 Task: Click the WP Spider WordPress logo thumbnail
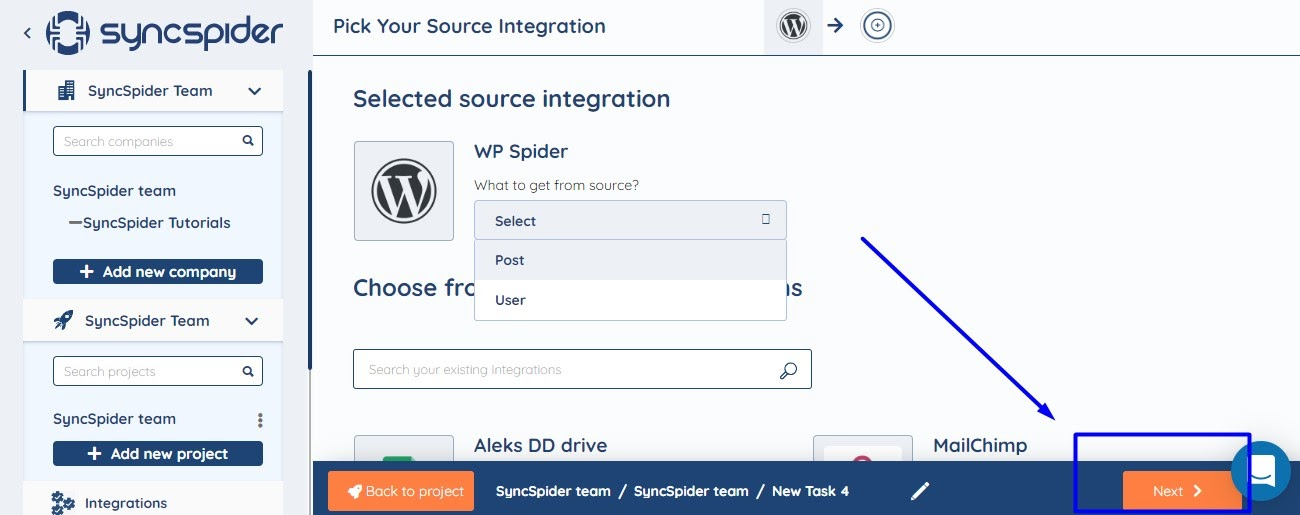(404, 191)
